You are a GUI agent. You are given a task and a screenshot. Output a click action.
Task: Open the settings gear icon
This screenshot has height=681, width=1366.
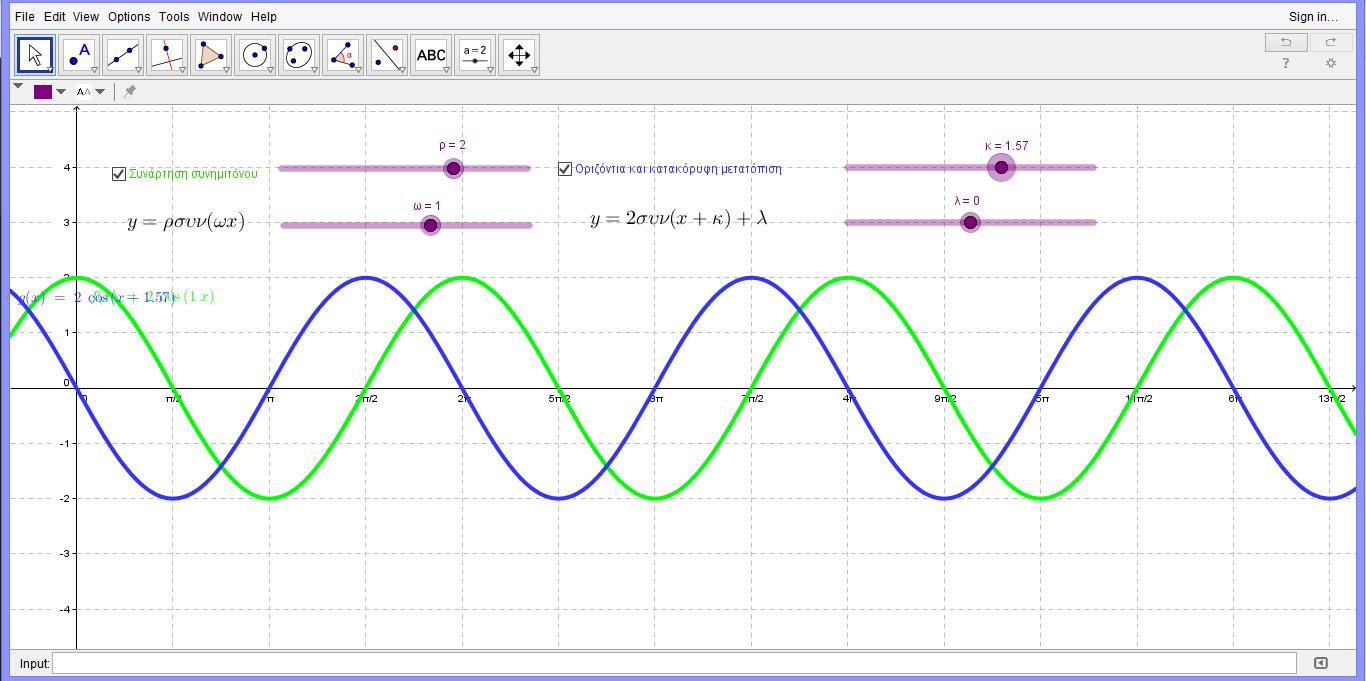(1331, 63)
